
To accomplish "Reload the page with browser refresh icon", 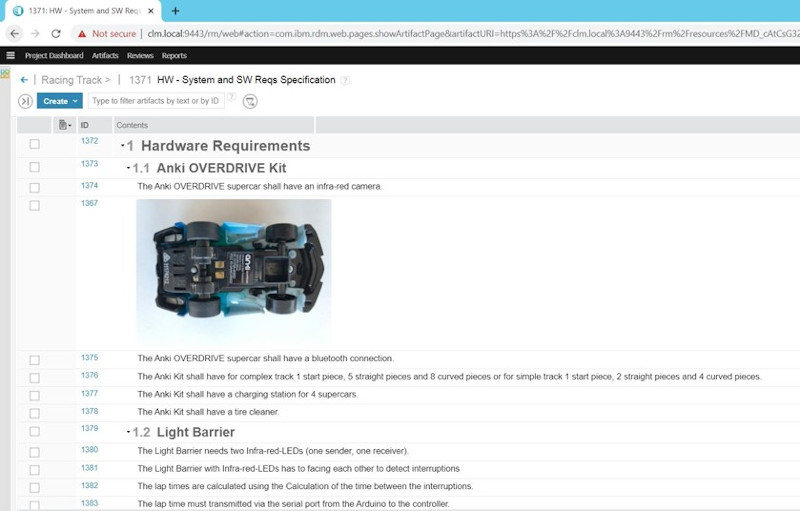I will pos(56,33).
